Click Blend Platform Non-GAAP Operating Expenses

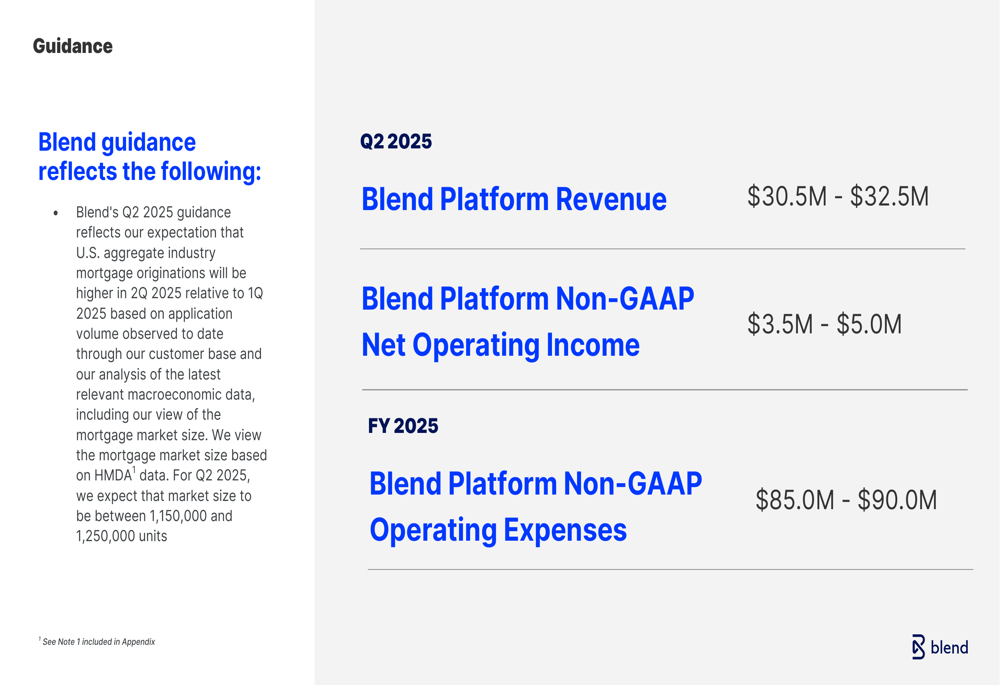pos(536,507)
